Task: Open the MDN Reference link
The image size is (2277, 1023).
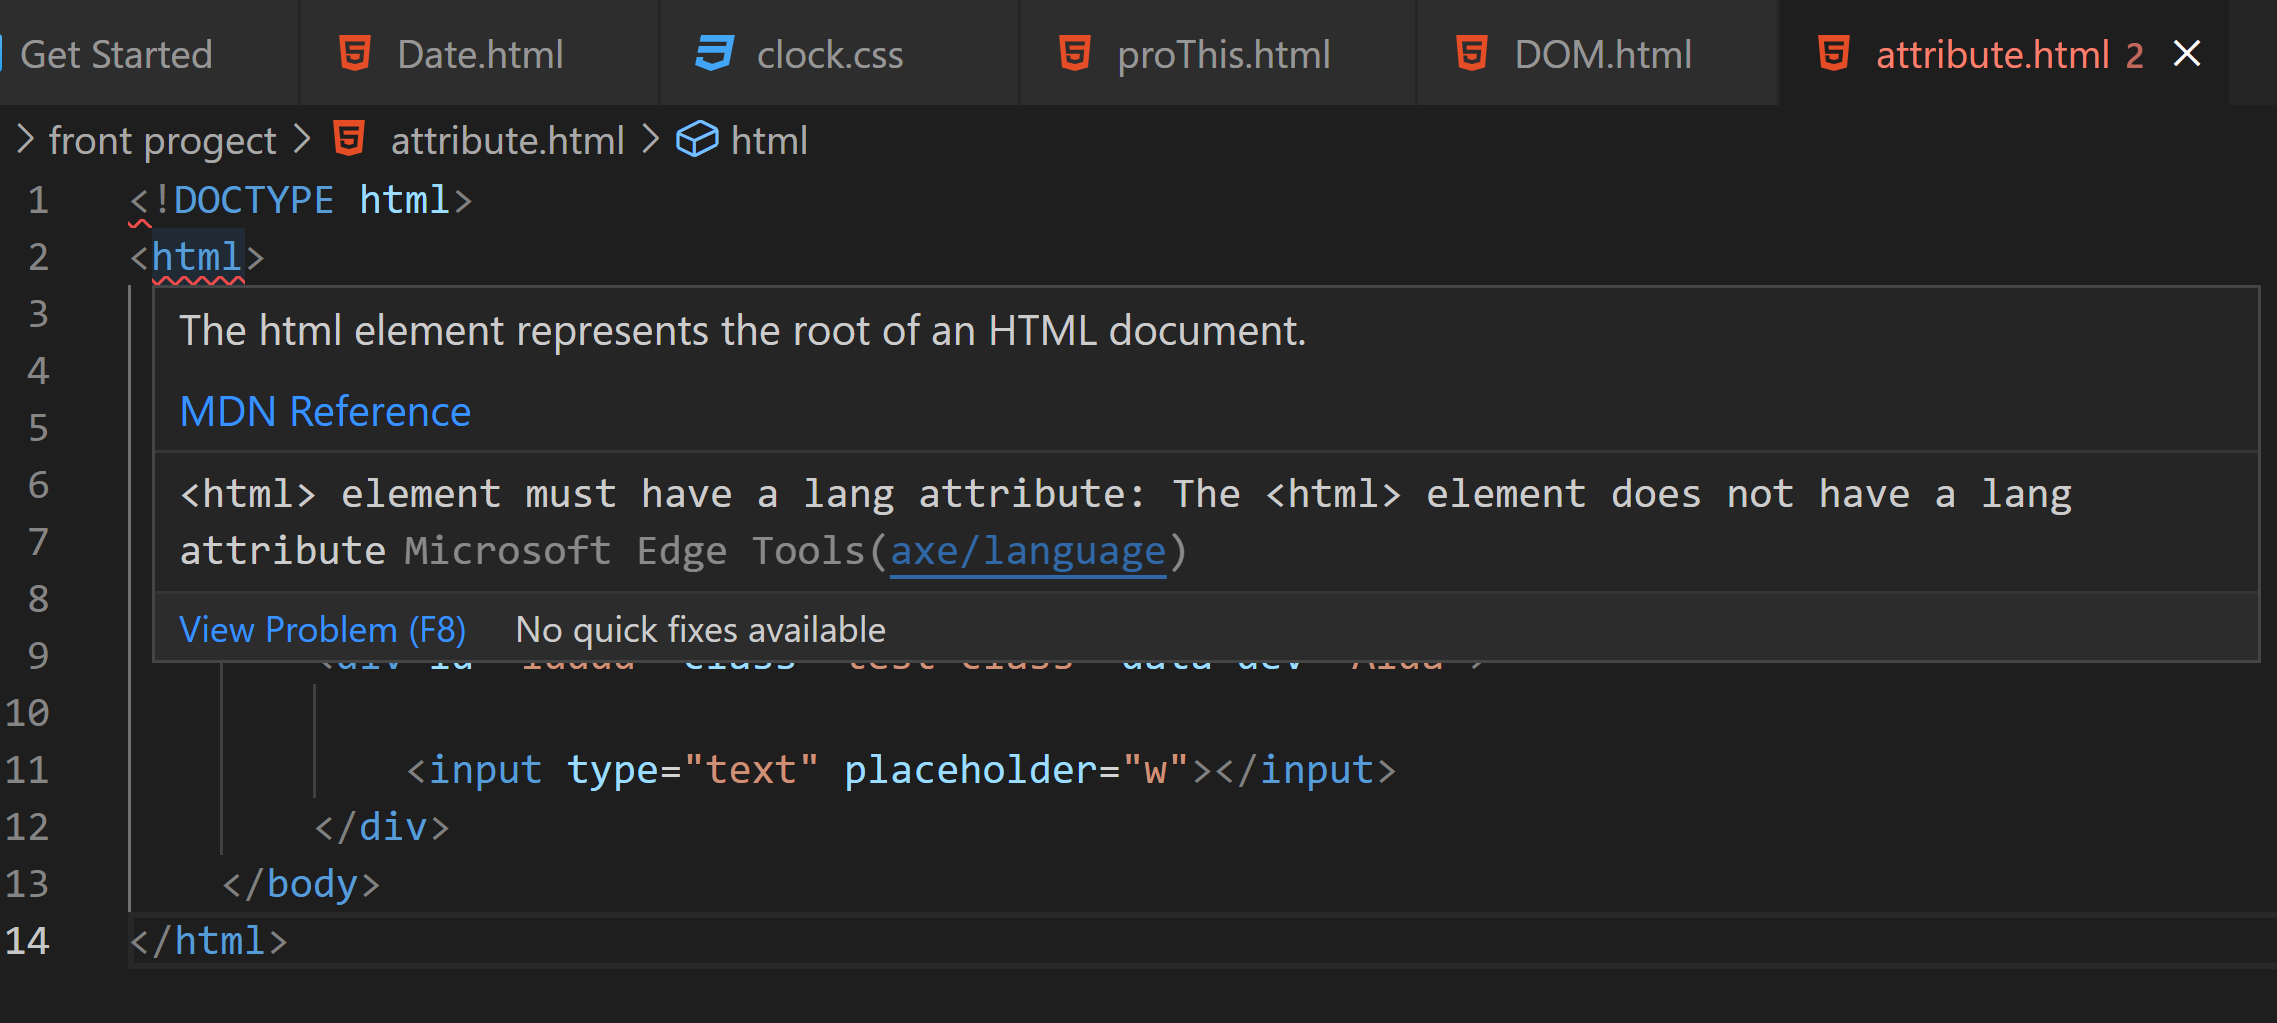Action: pos(325,412)
